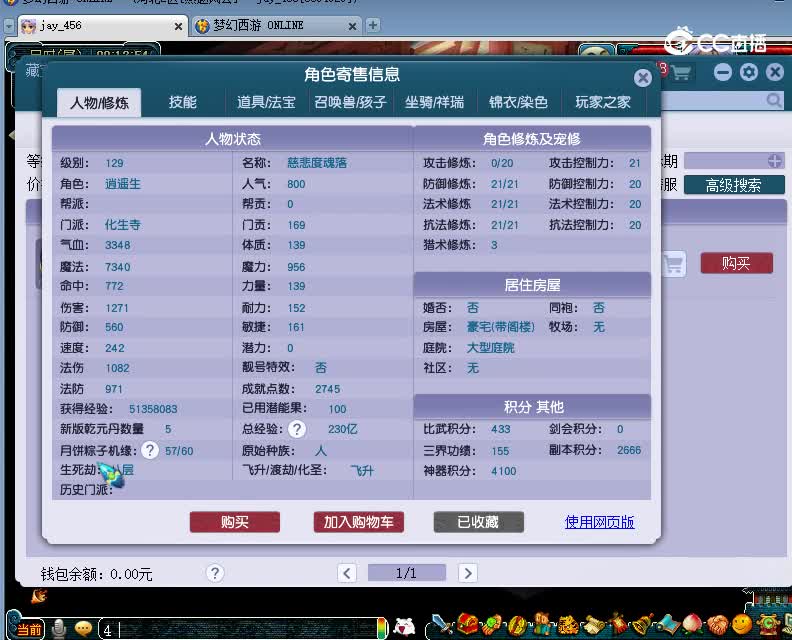Open the 玩家之家 tab
Viewport: 792px width, 640px height.
coord(603,103)
